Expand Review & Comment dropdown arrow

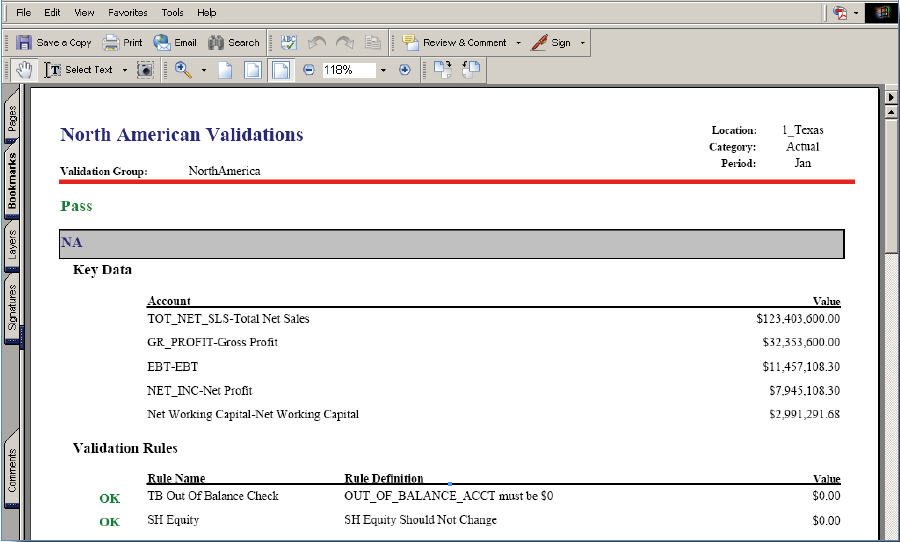coord(518,42)
